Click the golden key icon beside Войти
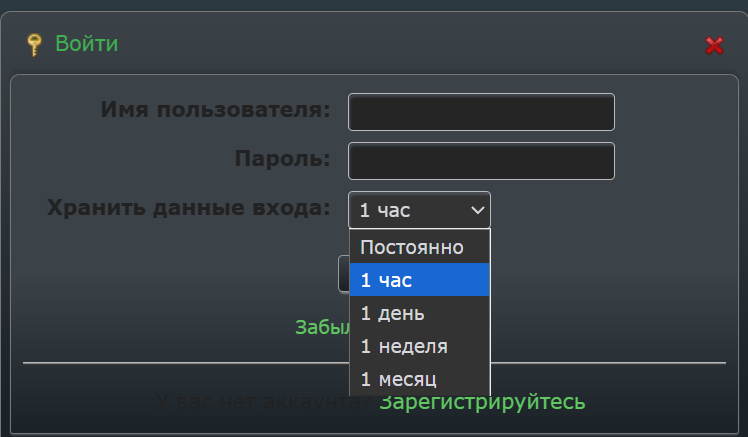This screenshot has height=437, width=748. (x=35, y=44)
